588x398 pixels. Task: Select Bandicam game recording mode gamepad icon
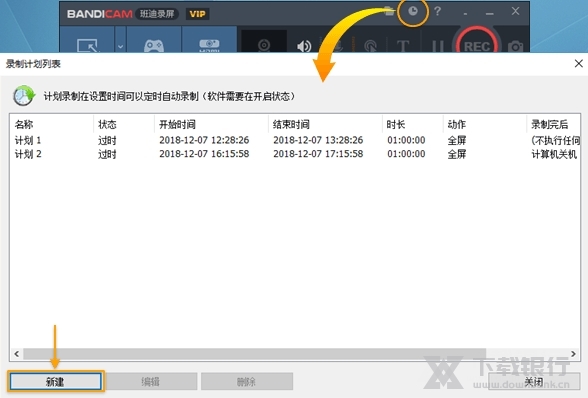coord(154,39)
